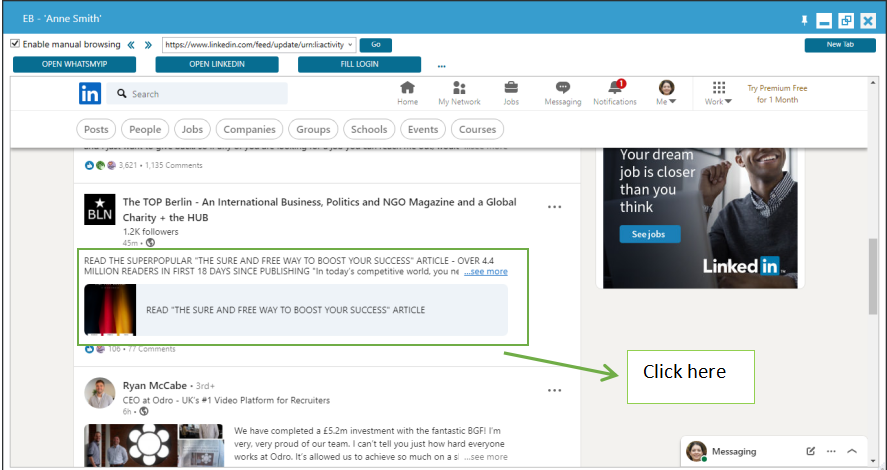The width and height of the screenshot is (887, 470).
Task: Click see more on TOP Berlin post
Action: (x=486, y=271)
